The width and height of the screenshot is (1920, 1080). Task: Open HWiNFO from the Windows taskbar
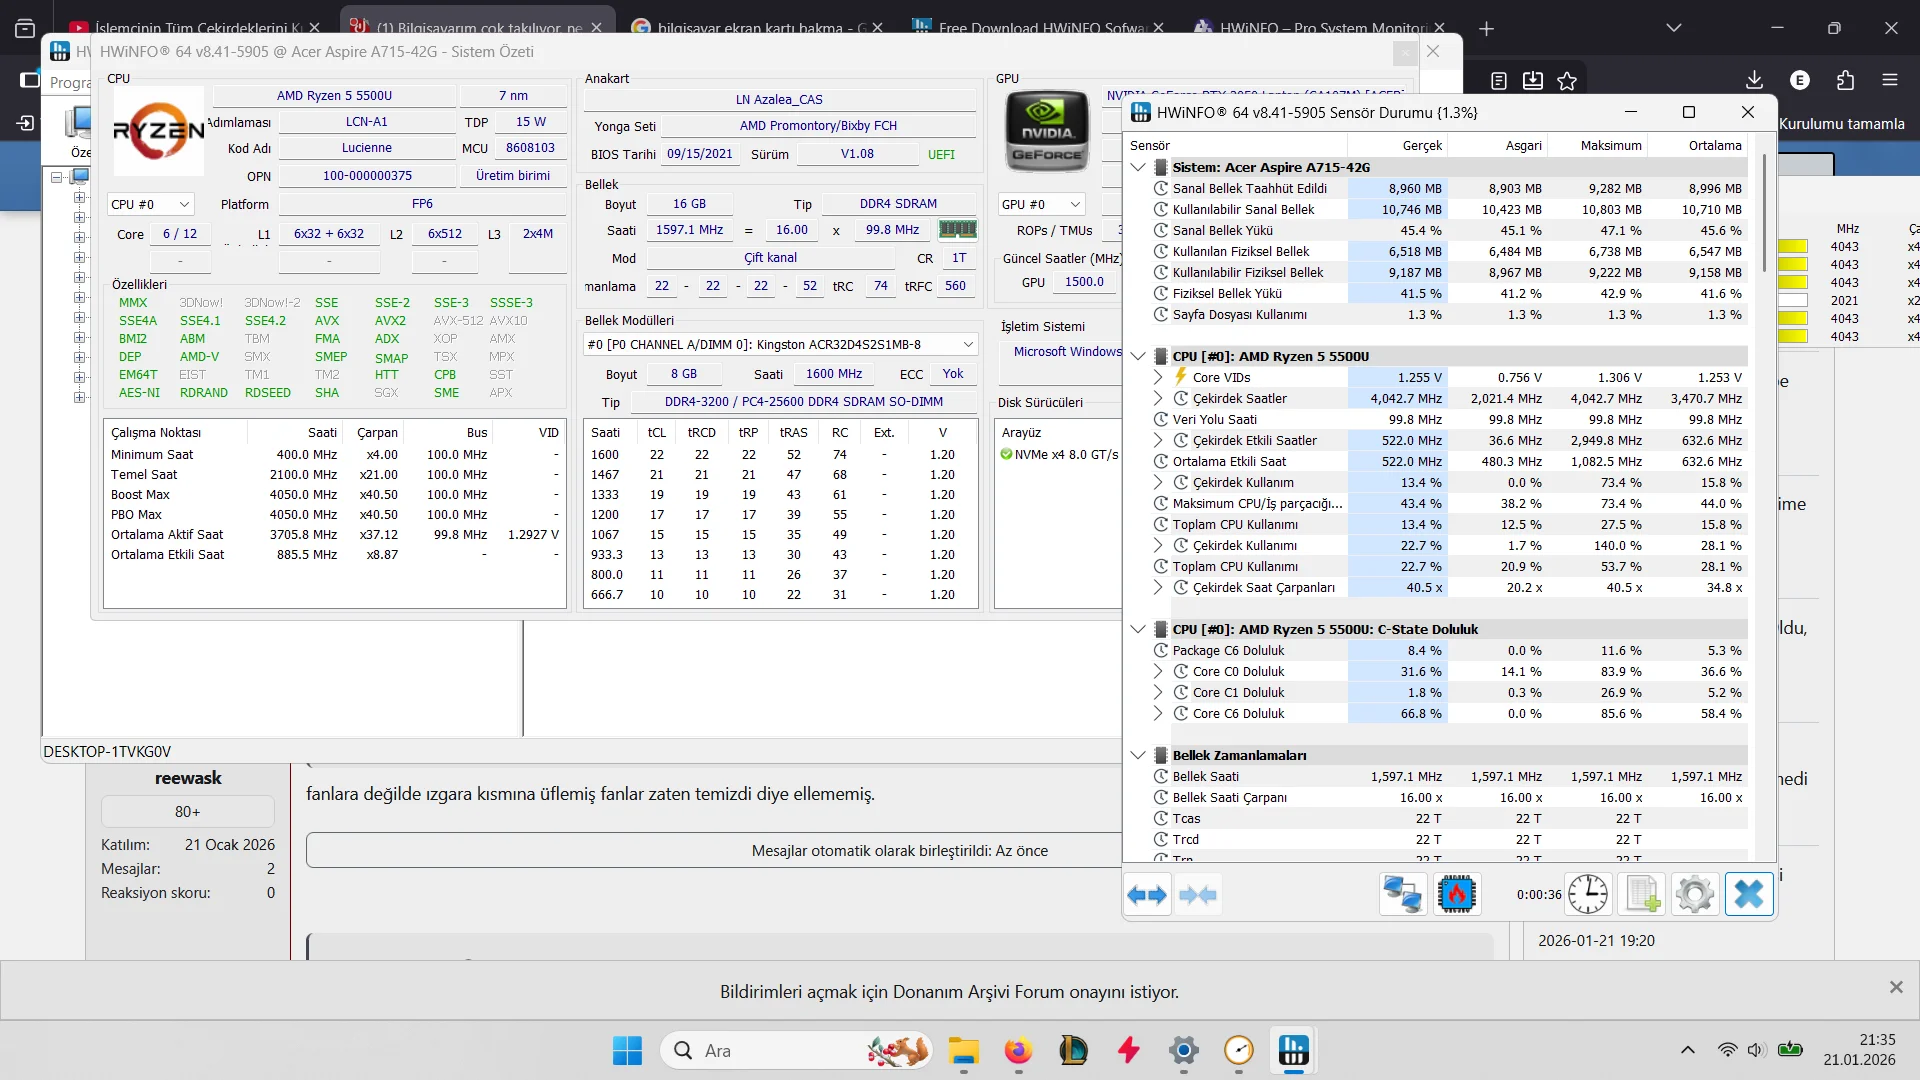click(x=1293, y=1050)
